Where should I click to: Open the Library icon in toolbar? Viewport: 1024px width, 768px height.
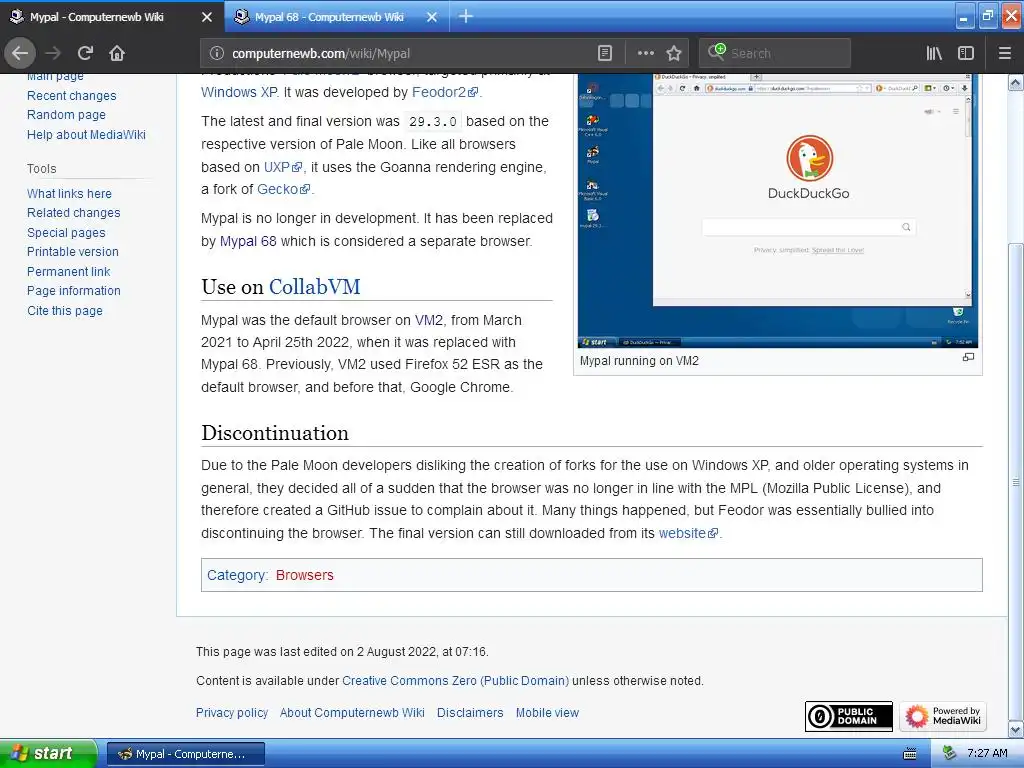(934, 54)
